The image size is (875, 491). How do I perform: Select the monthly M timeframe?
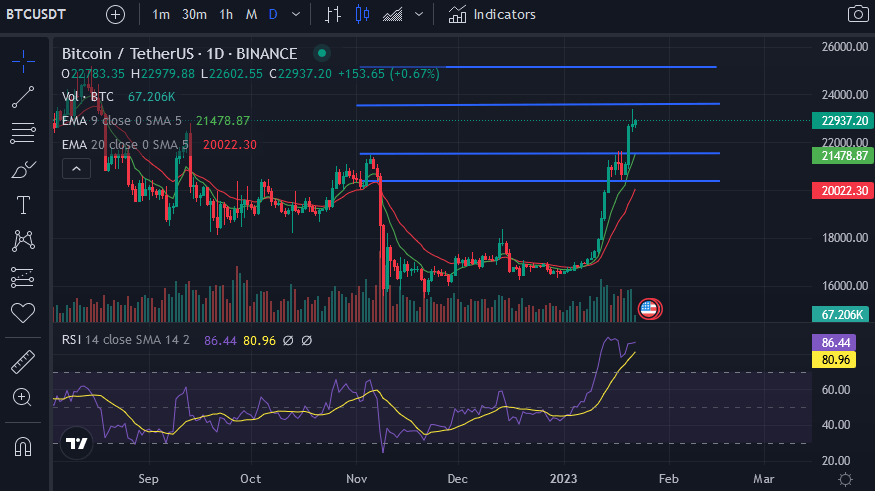252,15
